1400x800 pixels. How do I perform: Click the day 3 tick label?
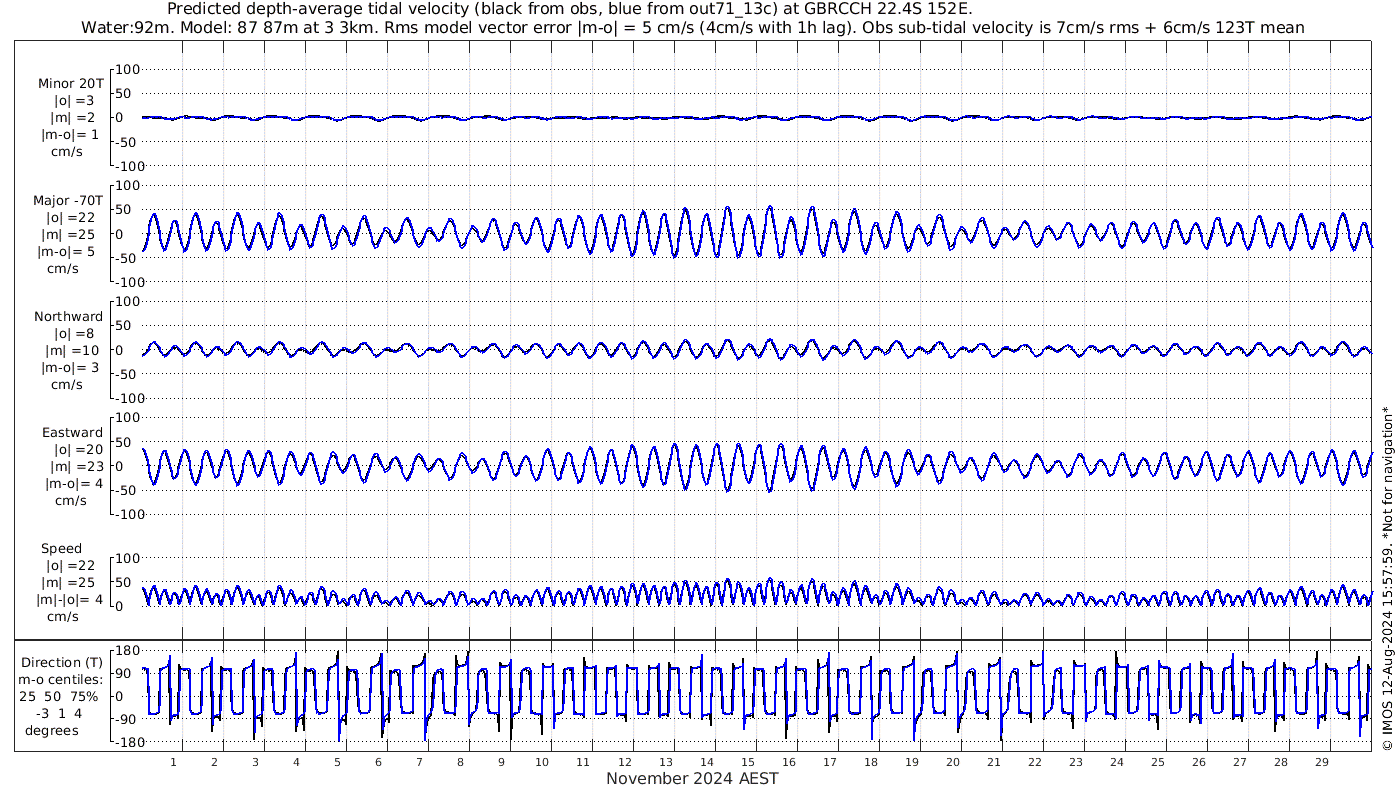[255, 762]
